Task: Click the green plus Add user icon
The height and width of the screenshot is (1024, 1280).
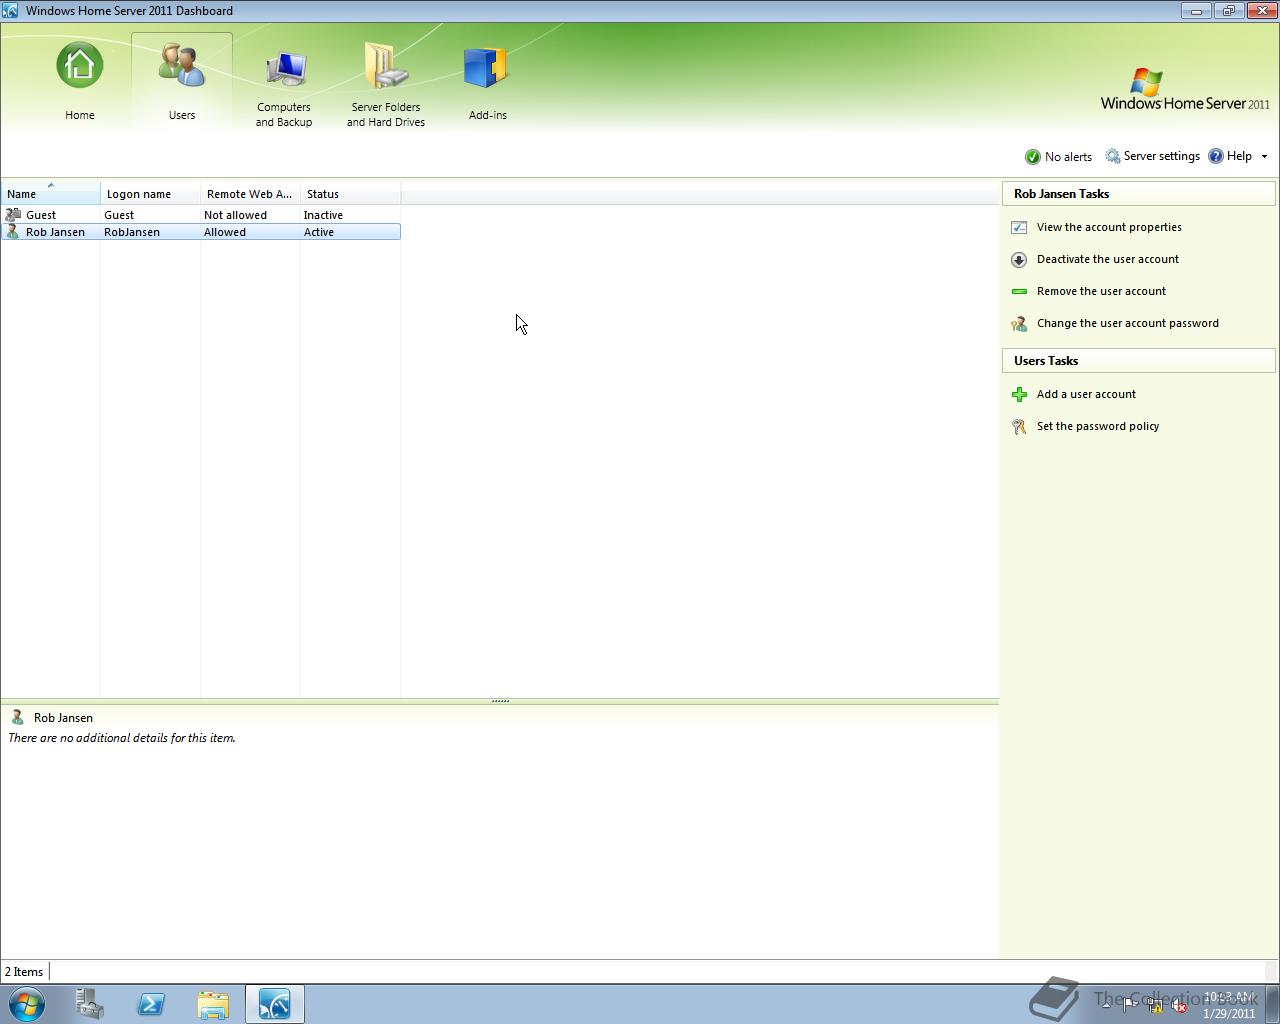Action: coord(1019,394)
